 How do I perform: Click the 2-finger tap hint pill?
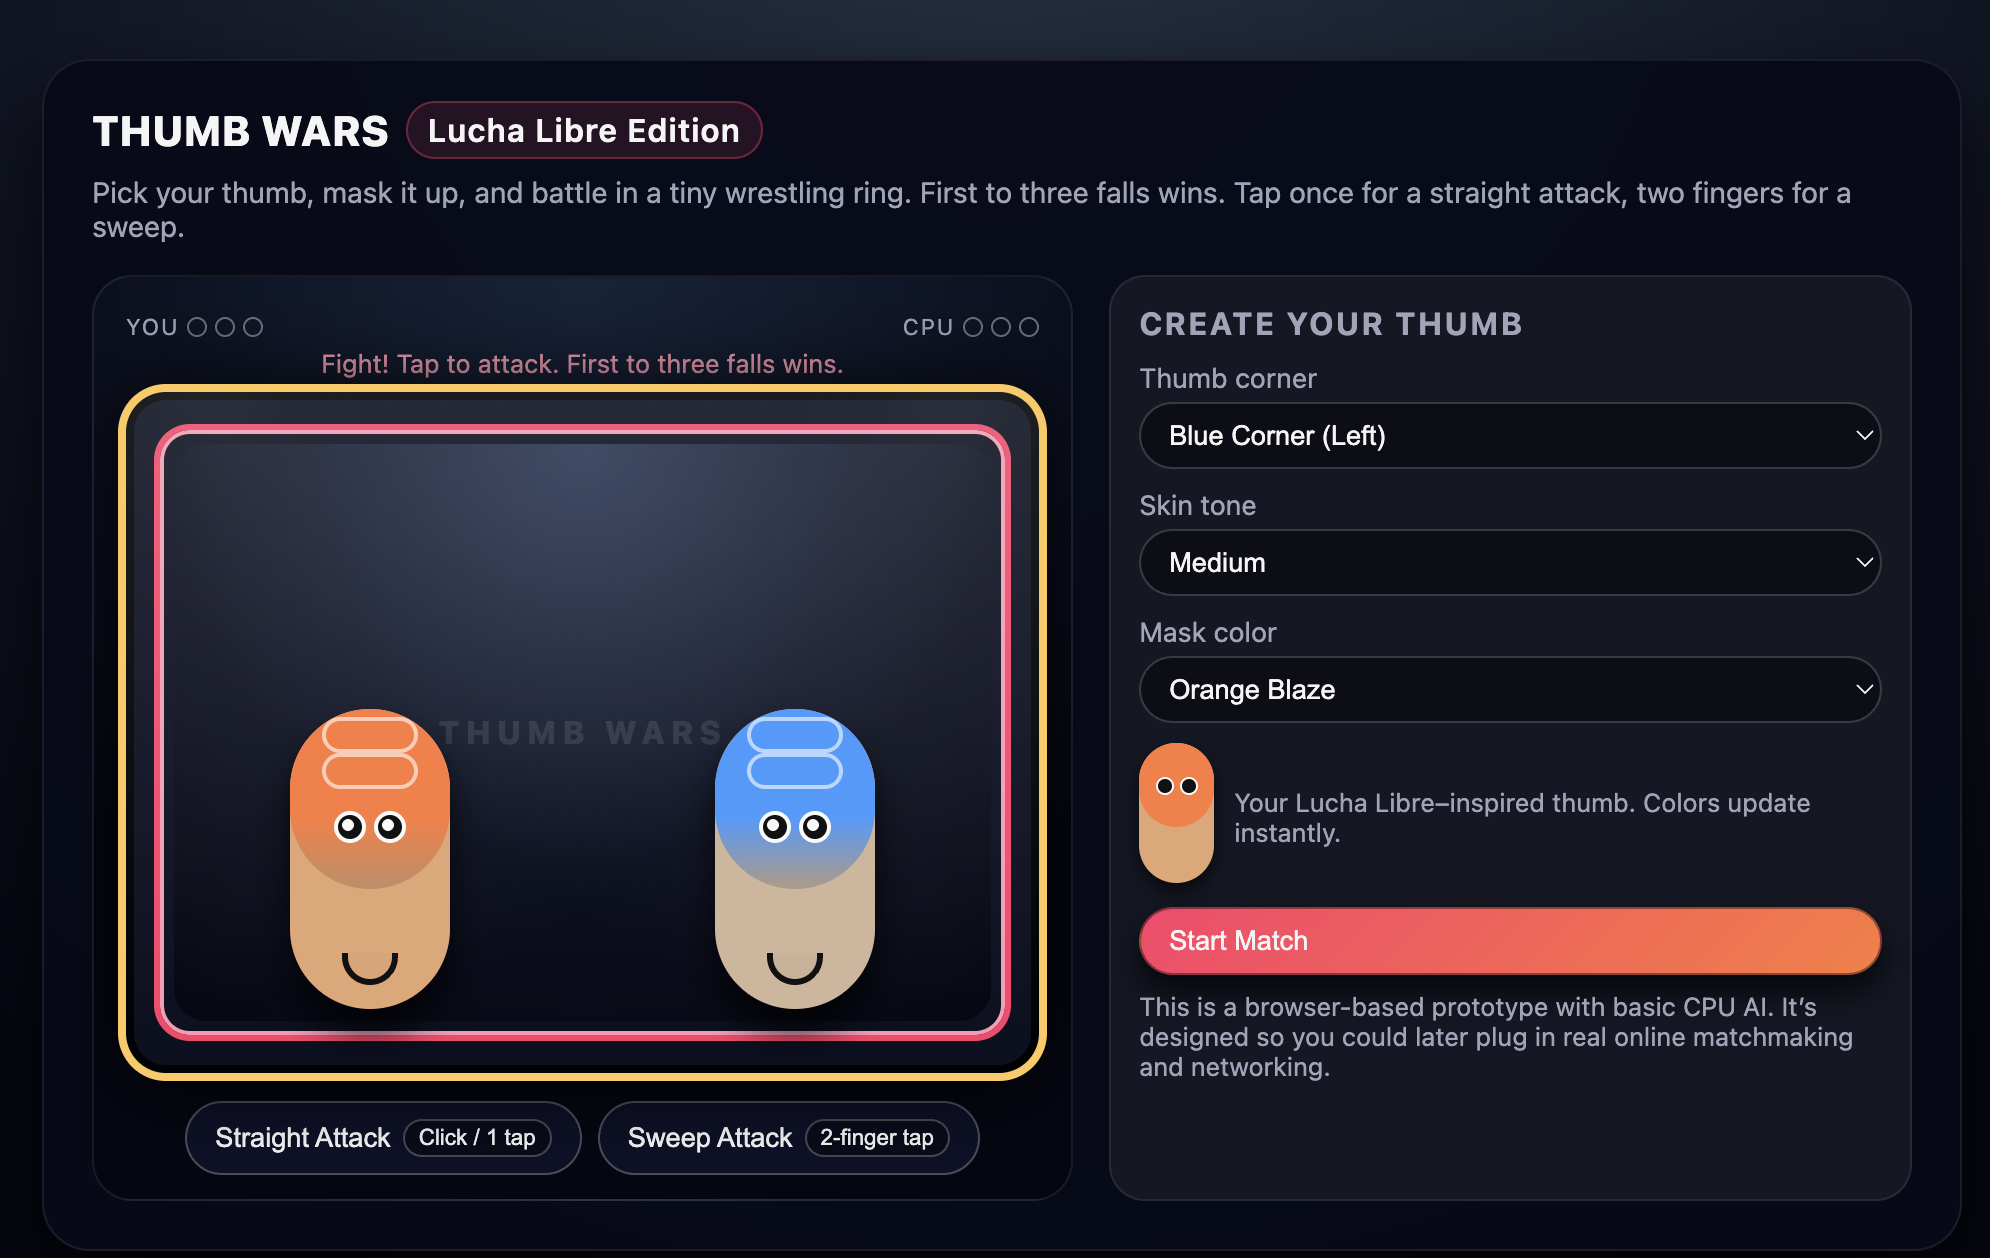876,1138
